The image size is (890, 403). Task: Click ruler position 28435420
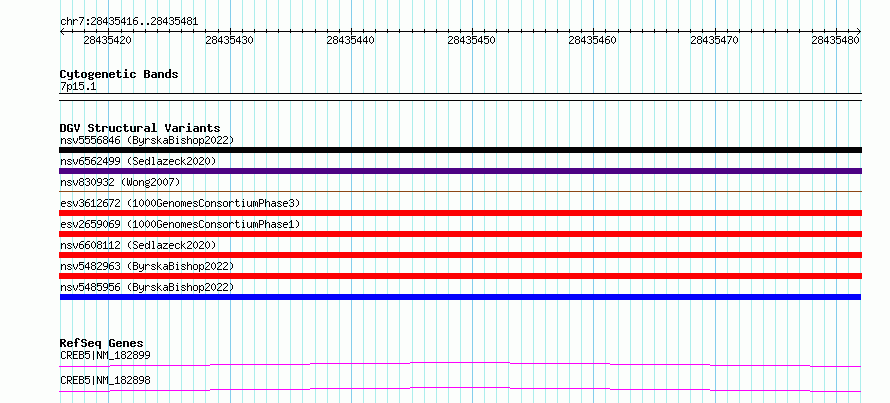point(108,40)
